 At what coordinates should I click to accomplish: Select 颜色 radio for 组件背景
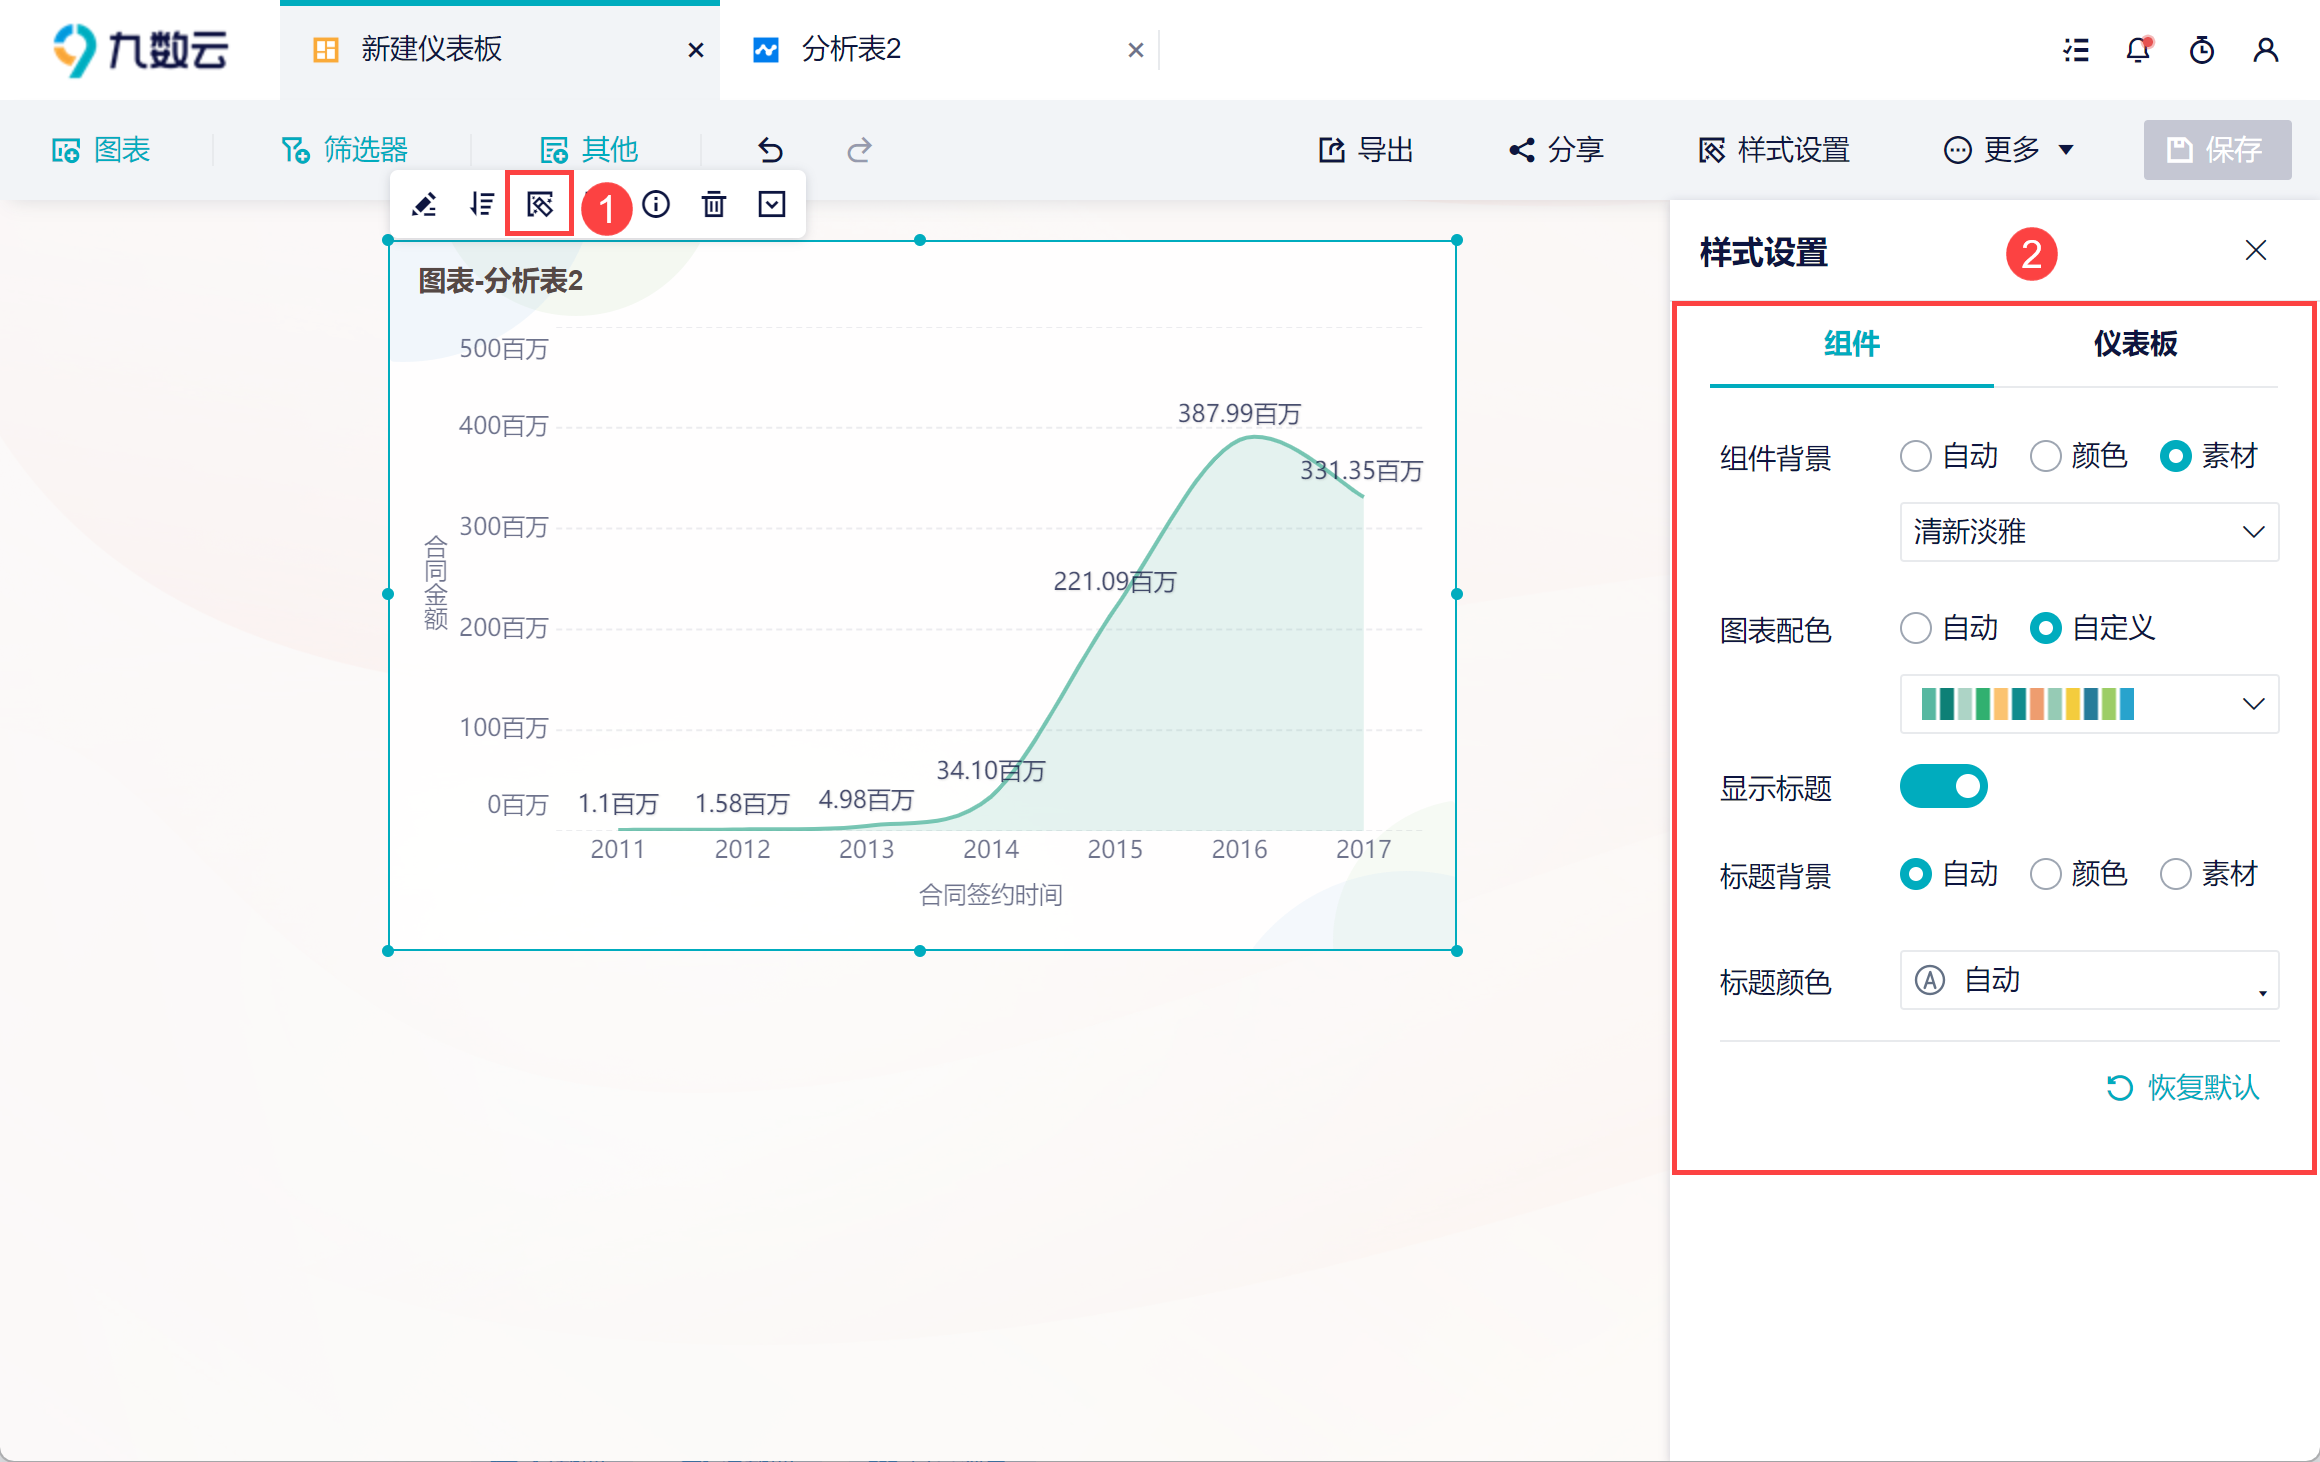(2046, 456)
